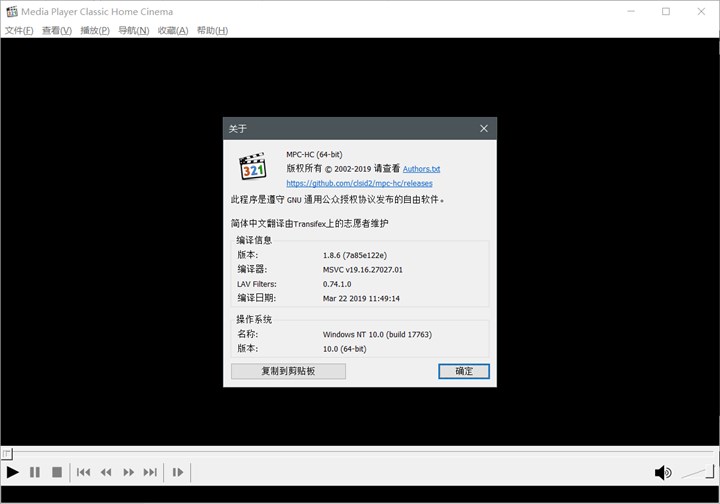720x504 pixels.
Task: Click the seek bar thumb
Action: pyautogui.click(x=6, y=454)
